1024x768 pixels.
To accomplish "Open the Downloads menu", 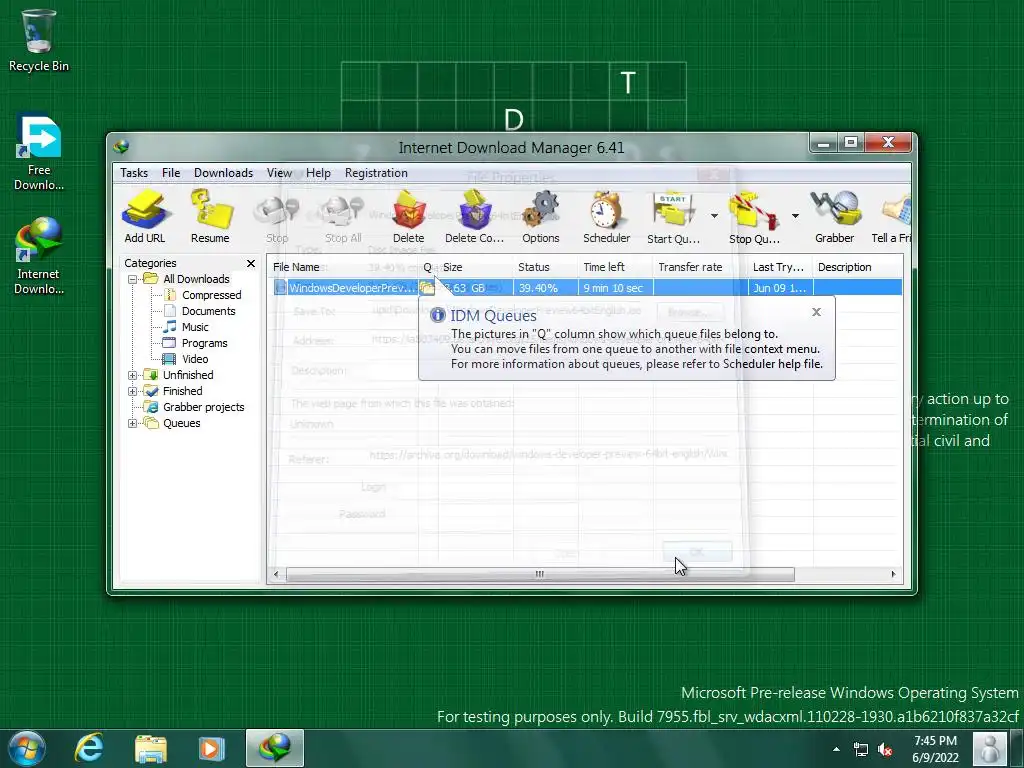I will 223,172.
